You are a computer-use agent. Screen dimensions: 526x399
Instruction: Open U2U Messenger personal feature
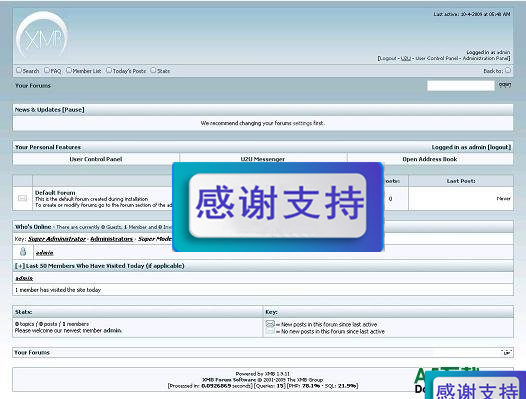(x=263, y=159)
